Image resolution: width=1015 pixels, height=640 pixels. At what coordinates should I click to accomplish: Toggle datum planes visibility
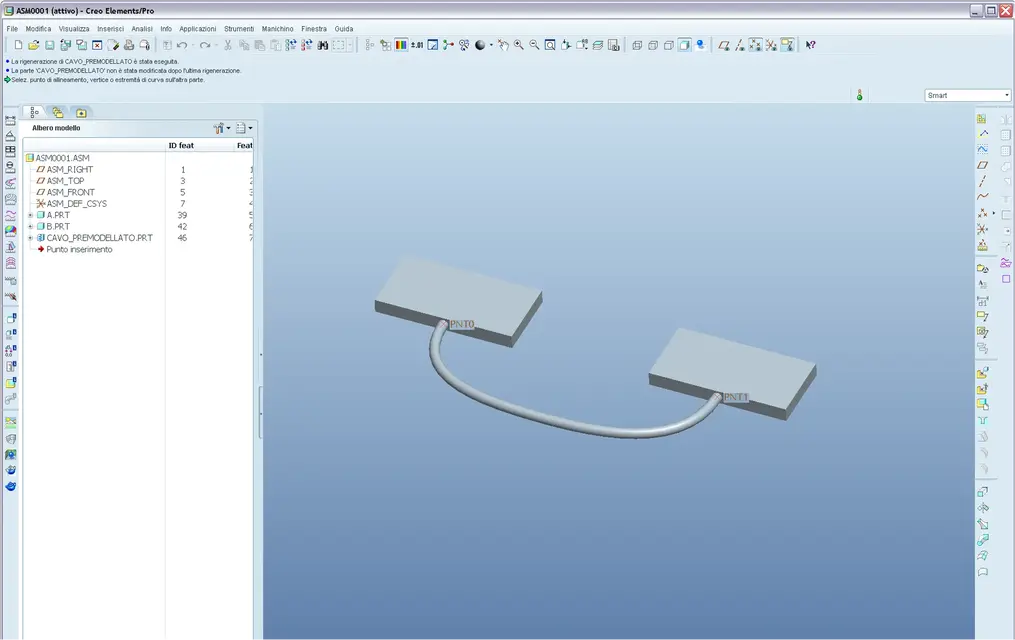pyautogui.click(x=724, y=45)
